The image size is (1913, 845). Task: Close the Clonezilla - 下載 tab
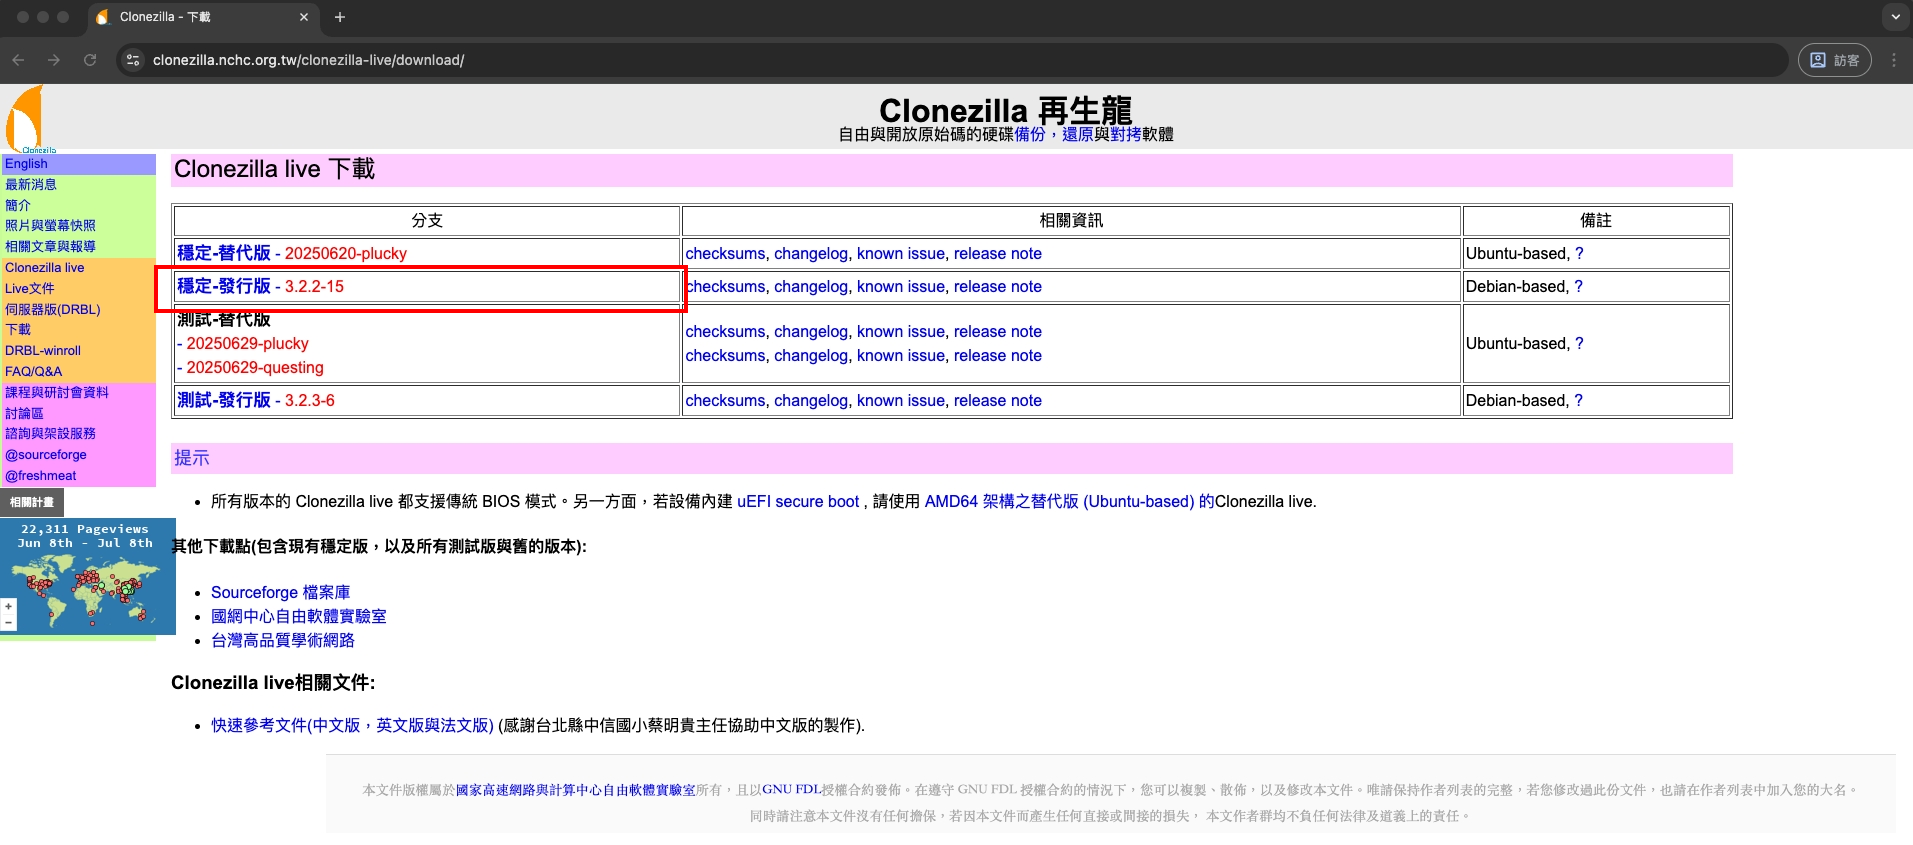304,17
